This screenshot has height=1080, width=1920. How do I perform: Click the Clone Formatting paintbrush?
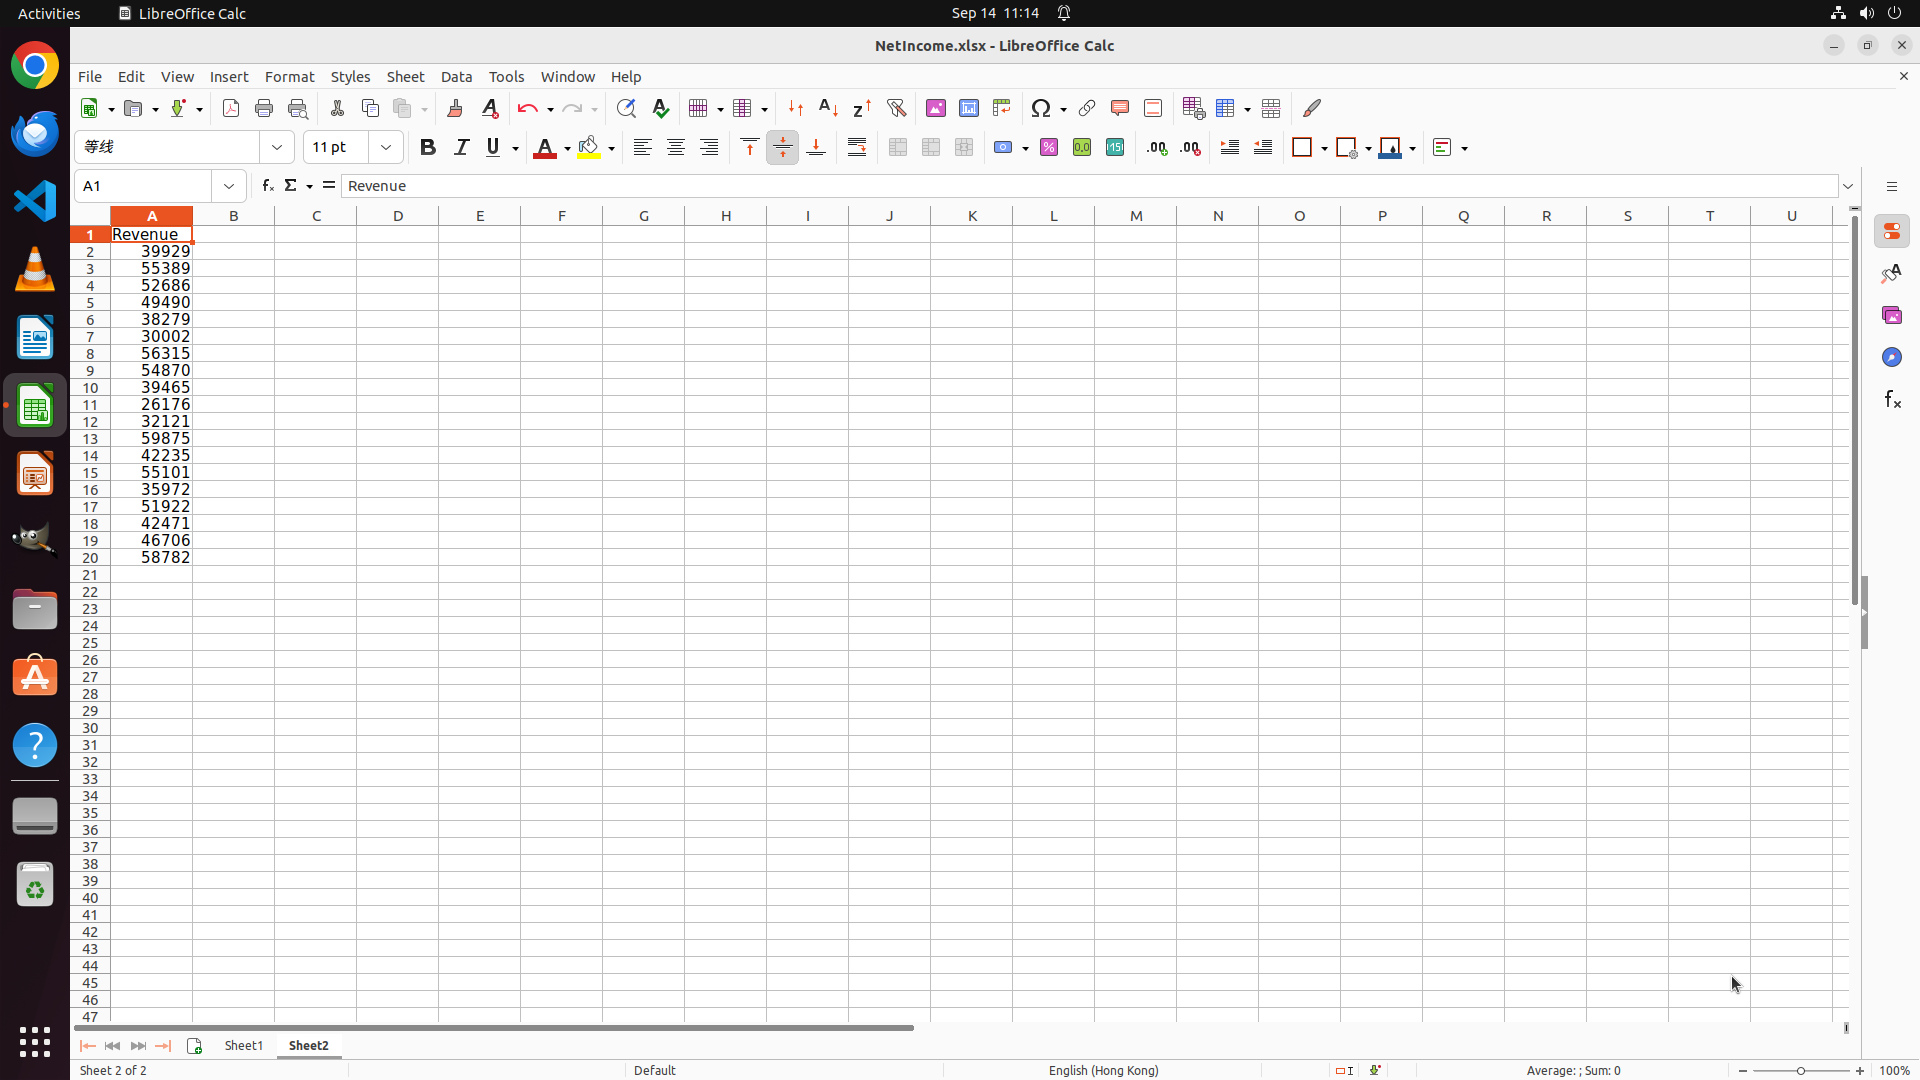click(x=455, y=108)
